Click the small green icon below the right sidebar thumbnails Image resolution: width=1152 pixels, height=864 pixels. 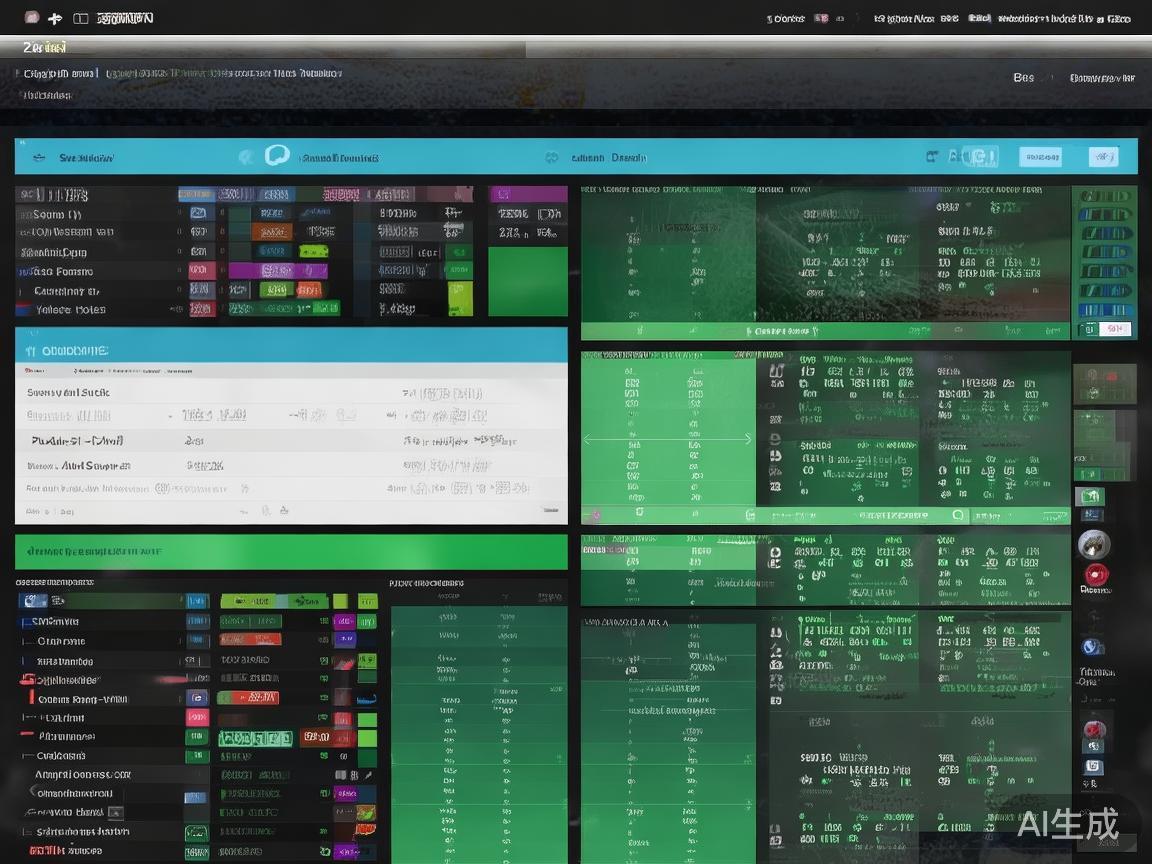[1089, 496]
